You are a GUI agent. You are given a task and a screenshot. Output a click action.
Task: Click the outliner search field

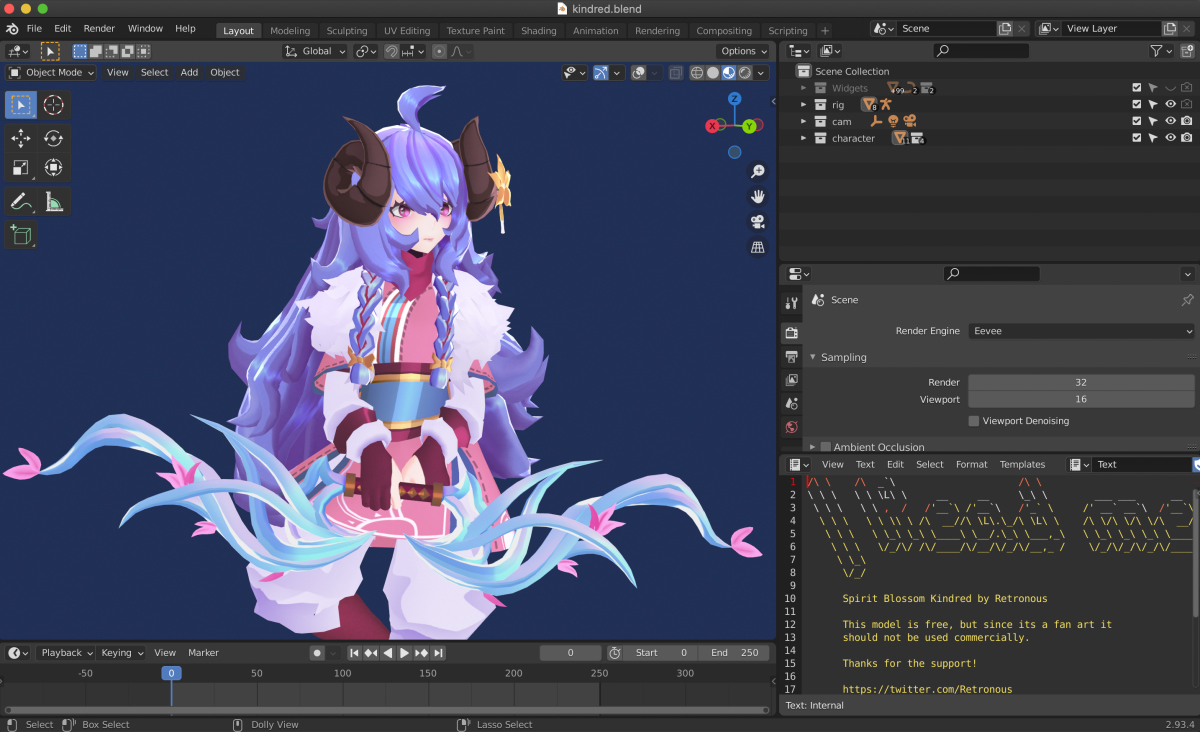coord(981,51)
